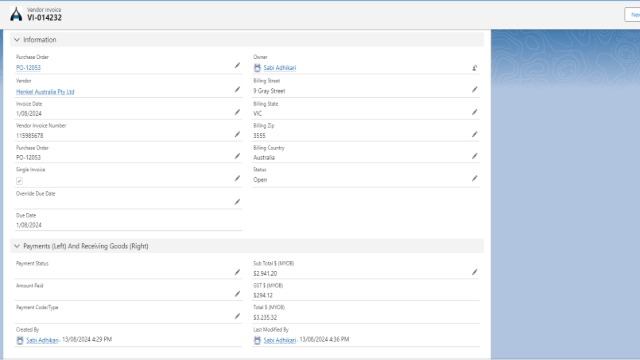Toggle the Single Invoice checkbox
This screenshot has height=360, width=640.
(x=19, y=181)
